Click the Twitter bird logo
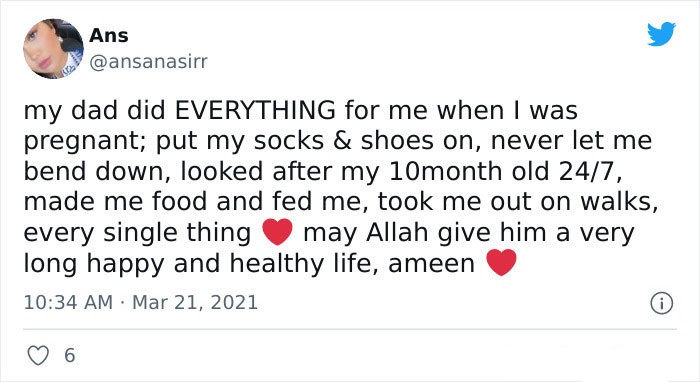The height and width of the screenshot is (382, 700). click(x=662, y=33)
